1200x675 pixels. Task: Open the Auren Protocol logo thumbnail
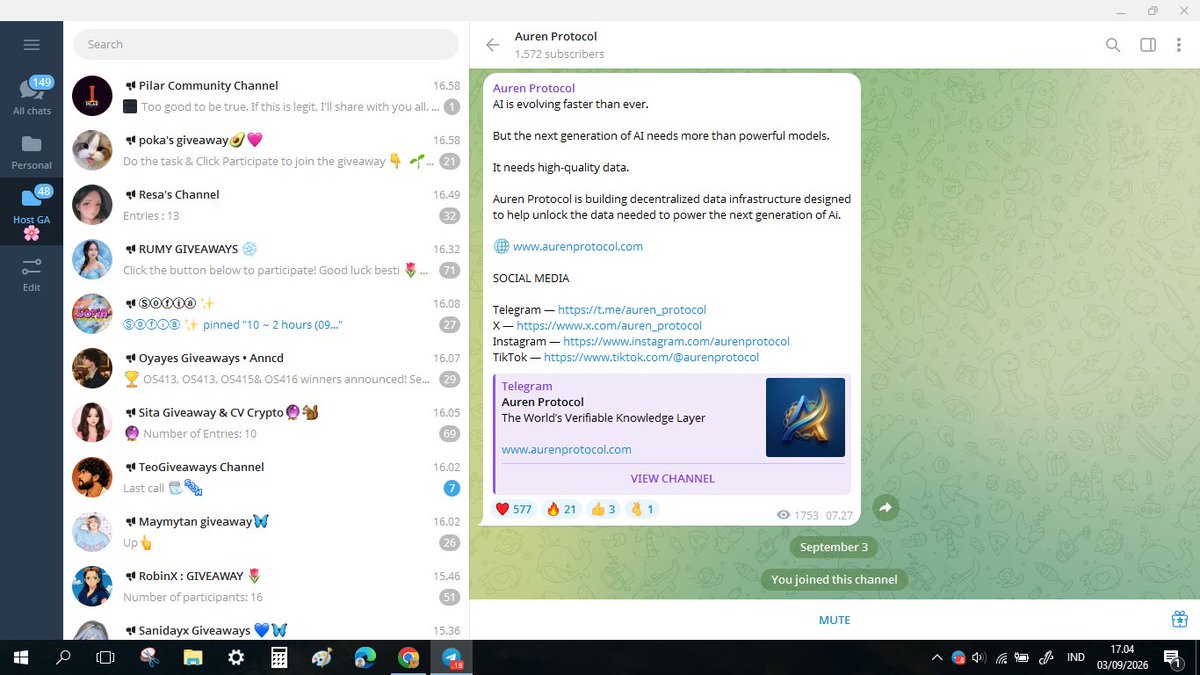(805, 417)
